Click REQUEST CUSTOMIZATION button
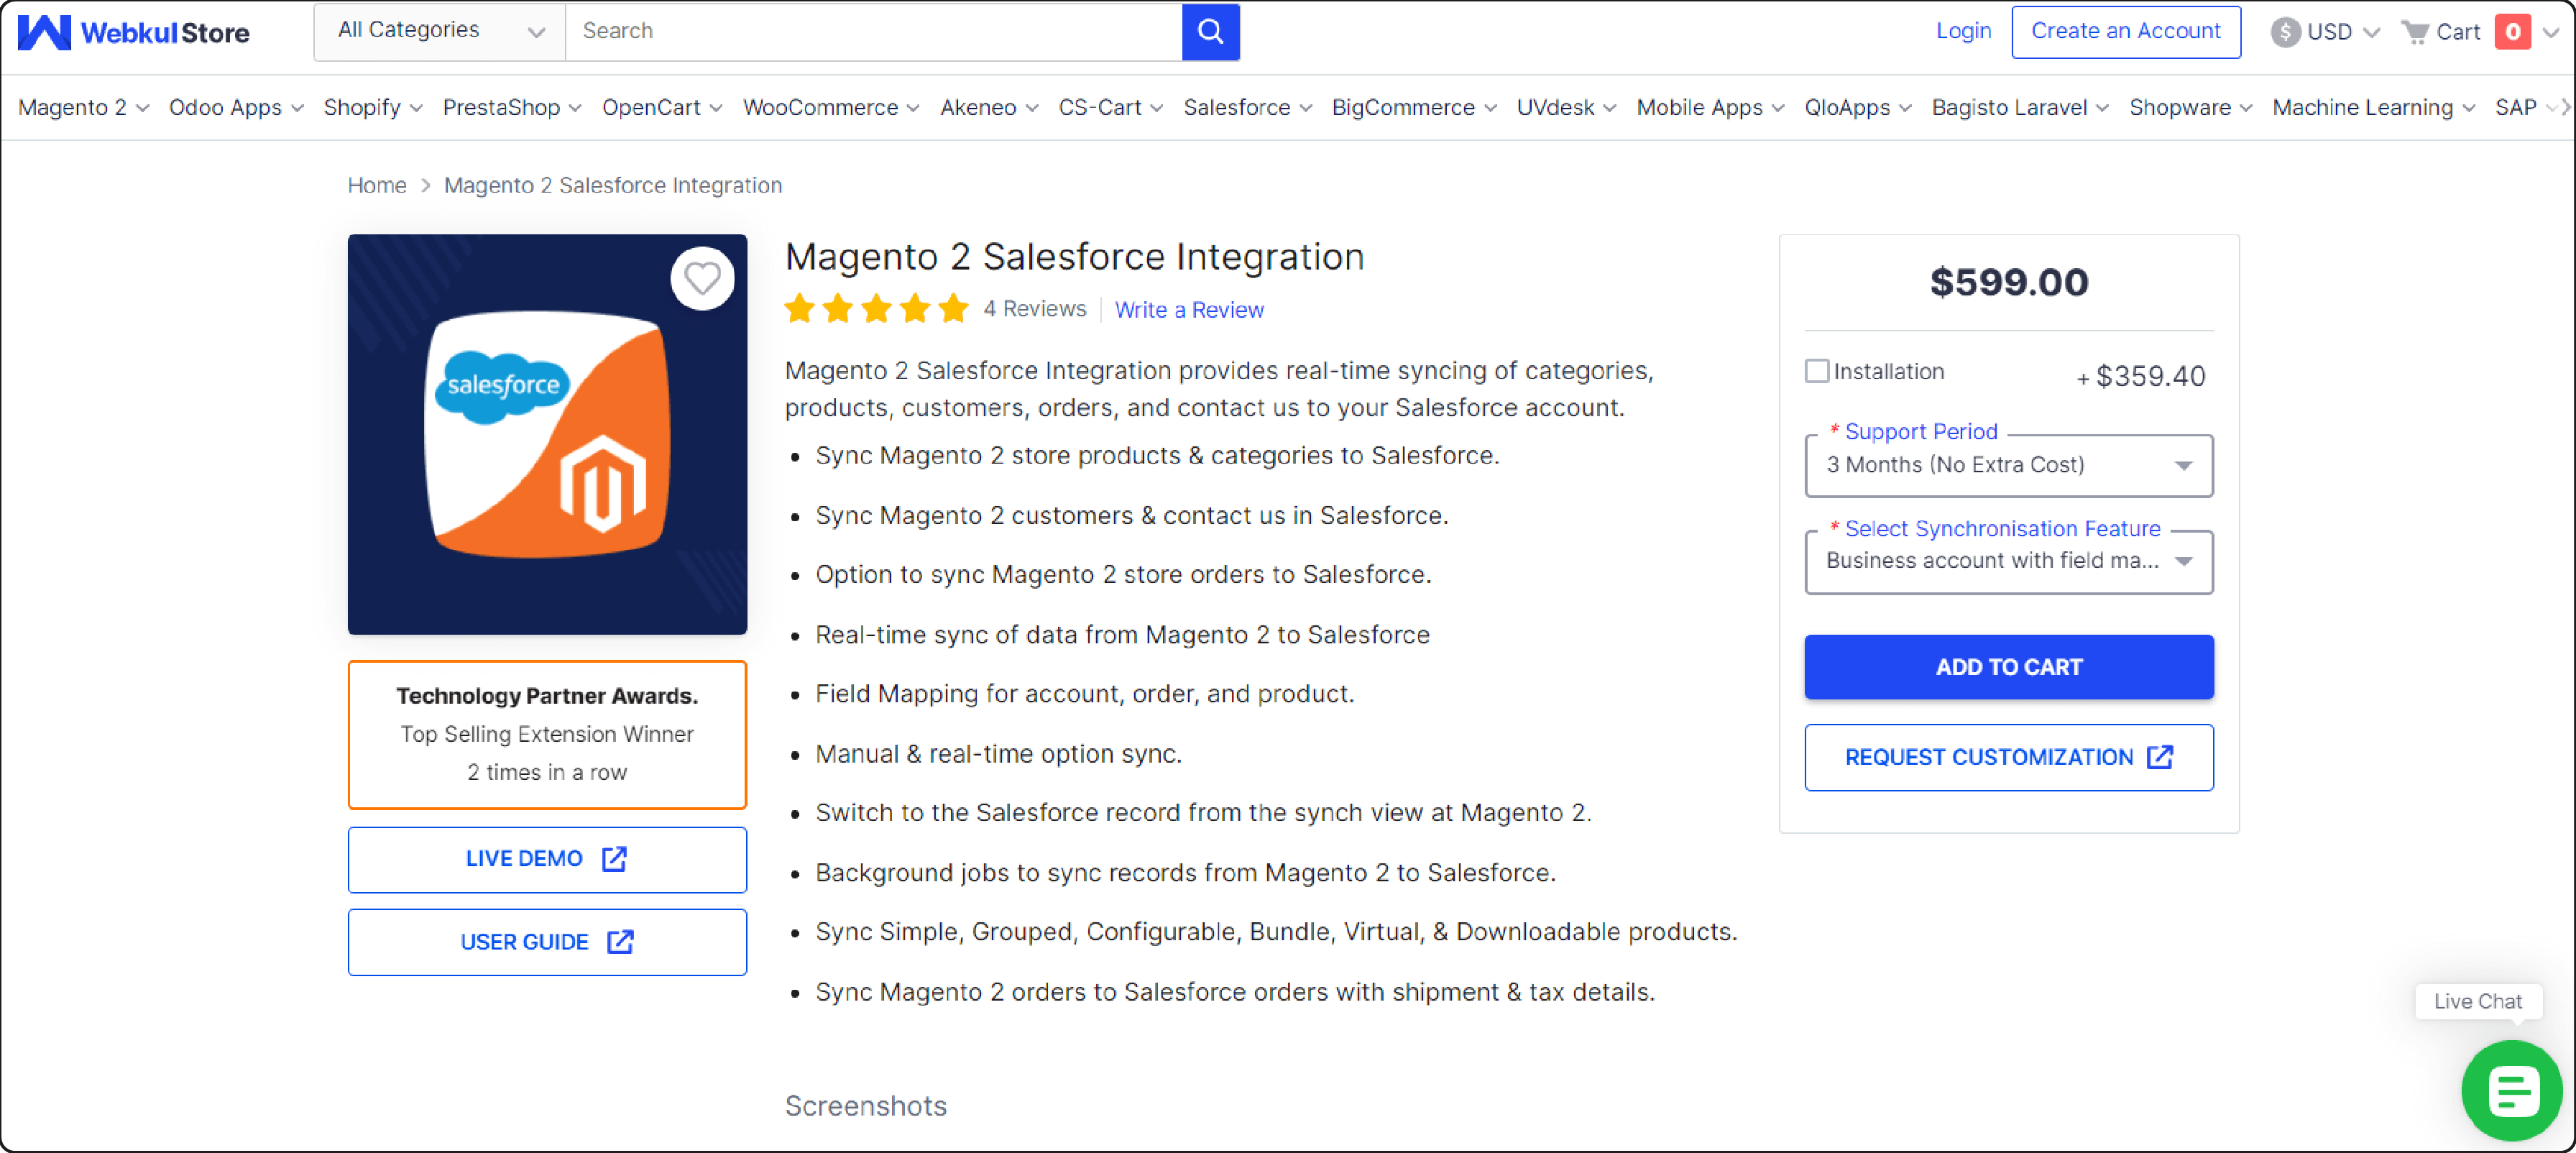The width and height of the screenshot is (2576, 1153). tap(2008, 758)
